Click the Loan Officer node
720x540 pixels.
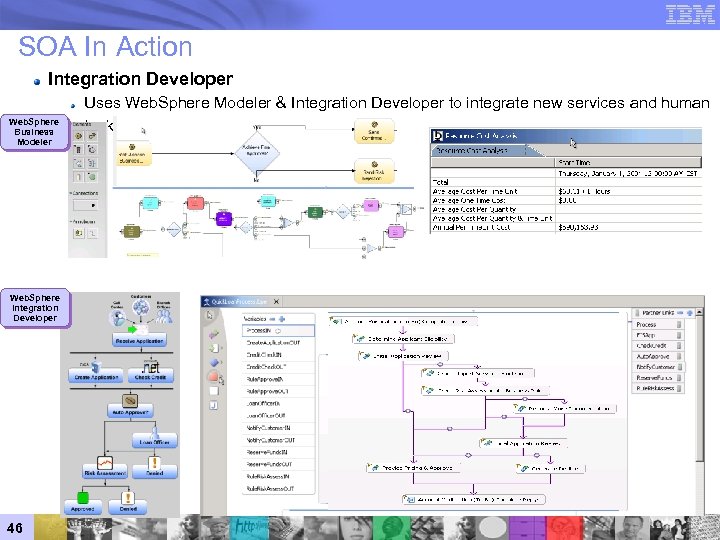[155, 442]
